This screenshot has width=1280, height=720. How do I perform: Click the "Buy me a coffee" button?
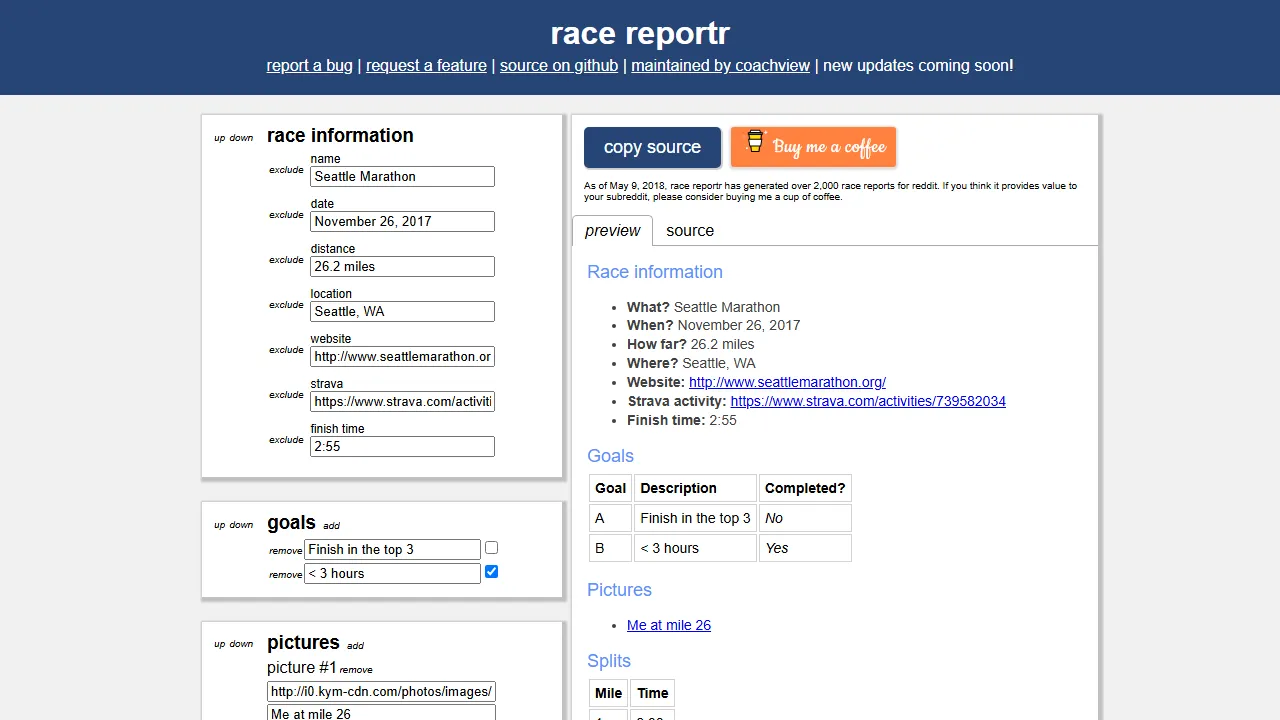click(x=813, y=147)
